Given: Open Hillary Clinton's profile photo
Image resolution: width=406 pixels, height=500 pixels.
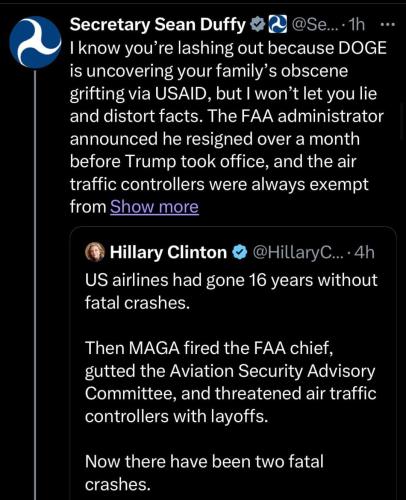Looking at the screenshot, I should (x=95, y=252).
